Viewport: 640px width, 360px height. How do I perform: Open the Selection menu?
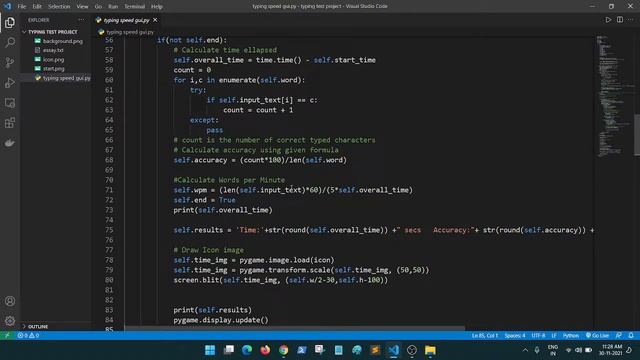click(59, 7)
